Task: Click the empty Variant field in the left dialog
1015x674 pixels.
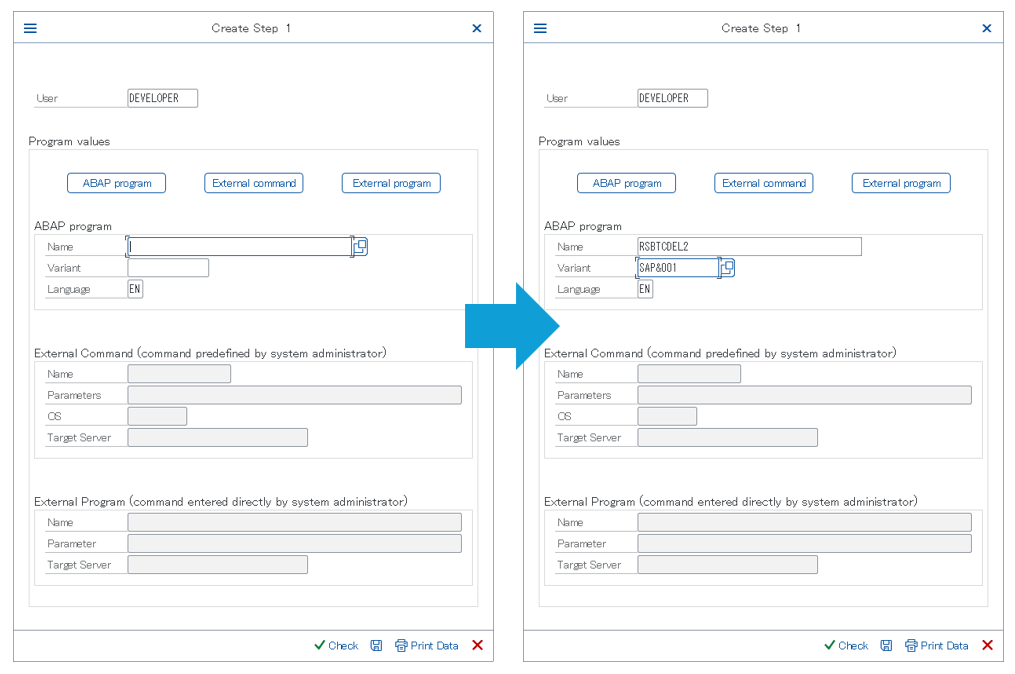Action: click(x=168, y=268)
